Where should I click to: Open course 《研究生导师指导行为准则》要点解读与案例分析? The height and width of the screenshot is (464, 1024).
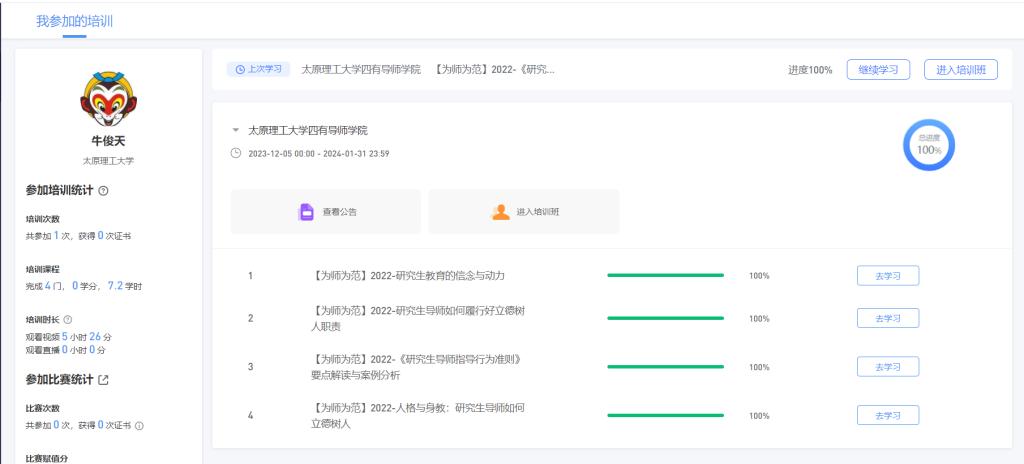pos(419,366)
